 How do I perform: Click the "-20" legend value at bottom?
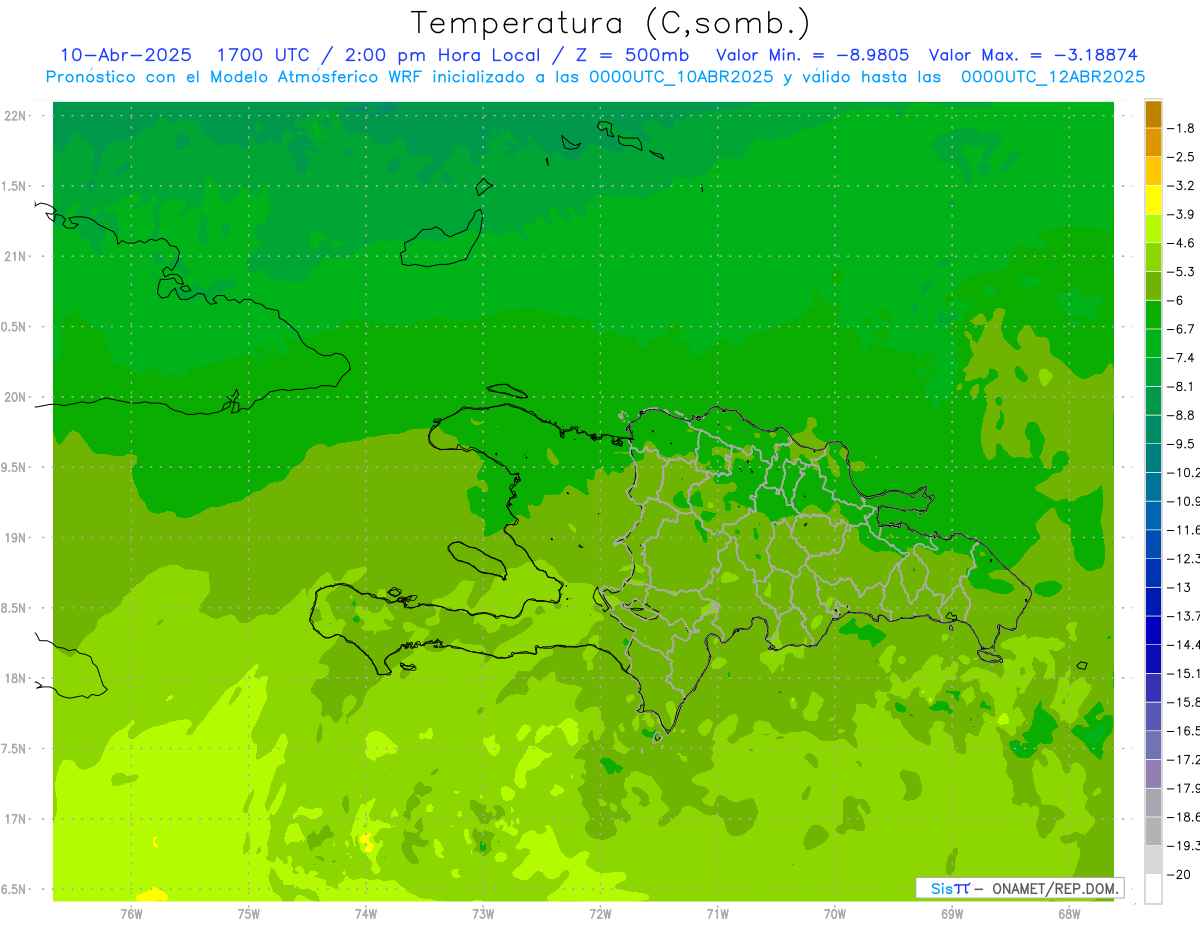pos(1181,875)
